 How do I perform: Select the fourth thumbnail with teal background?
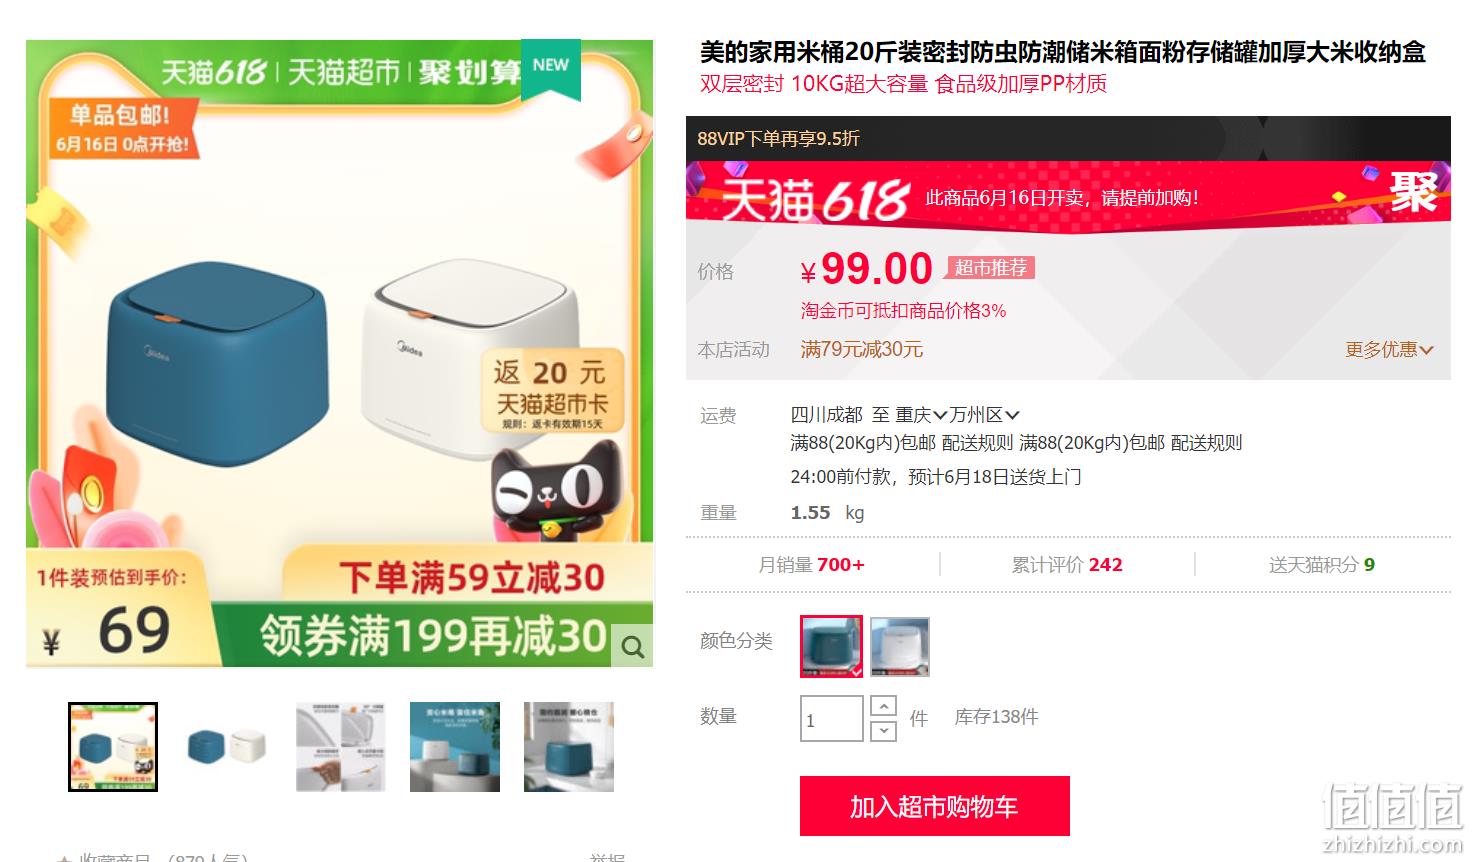455,747
